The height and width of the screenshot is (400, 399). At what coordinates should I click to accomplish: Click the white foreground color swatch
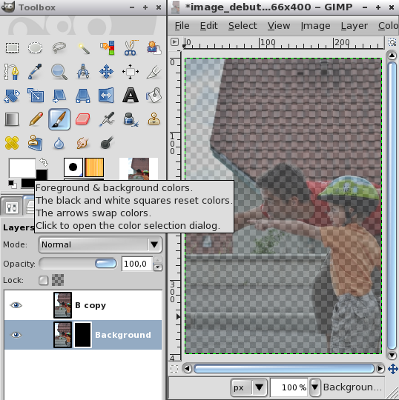22,168
